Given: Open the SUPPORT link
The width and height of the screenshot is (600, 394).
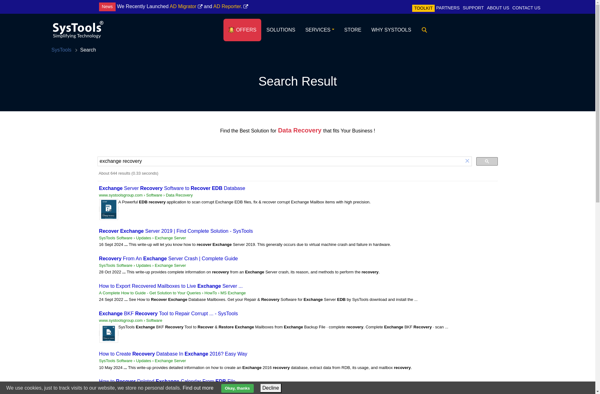Looking at the screenshot, I should point(473,8).
